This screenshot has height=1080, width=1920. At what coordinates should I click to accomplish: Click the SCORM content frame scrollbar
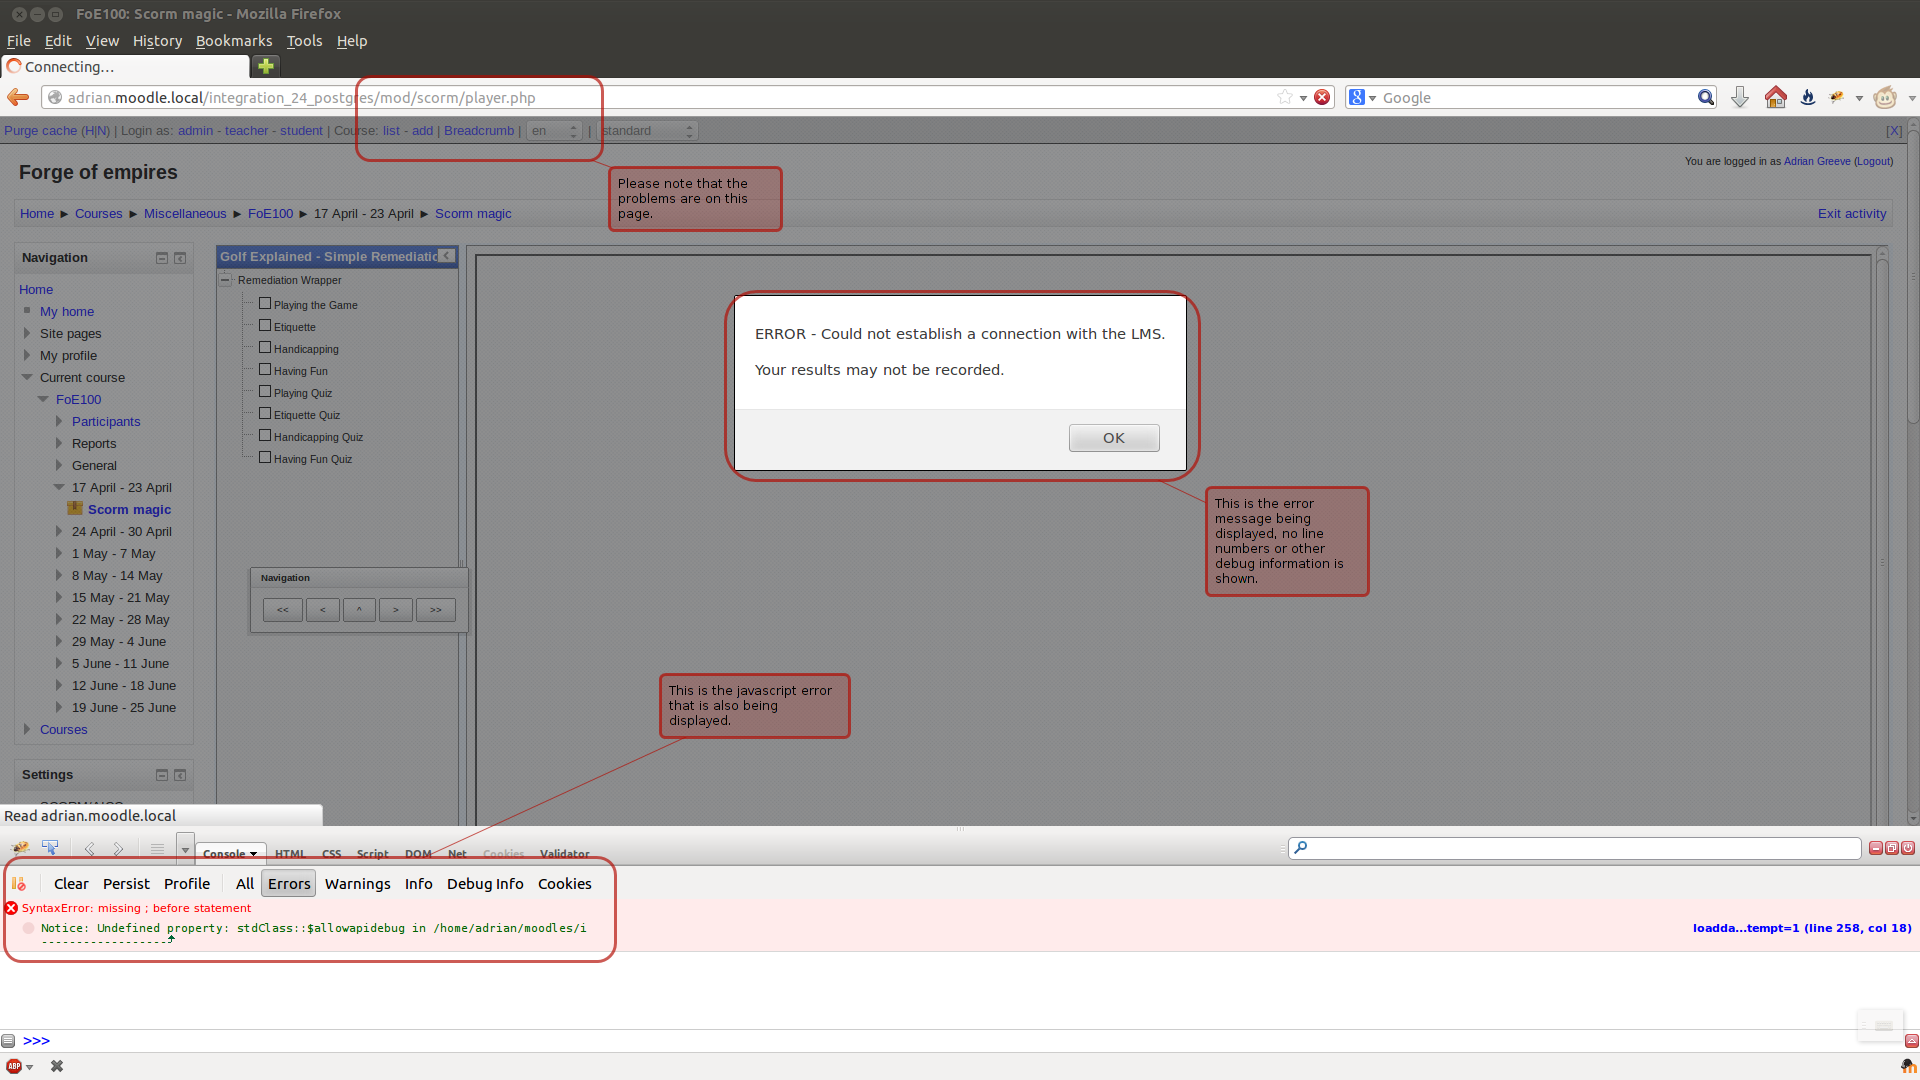[1882, 535]
